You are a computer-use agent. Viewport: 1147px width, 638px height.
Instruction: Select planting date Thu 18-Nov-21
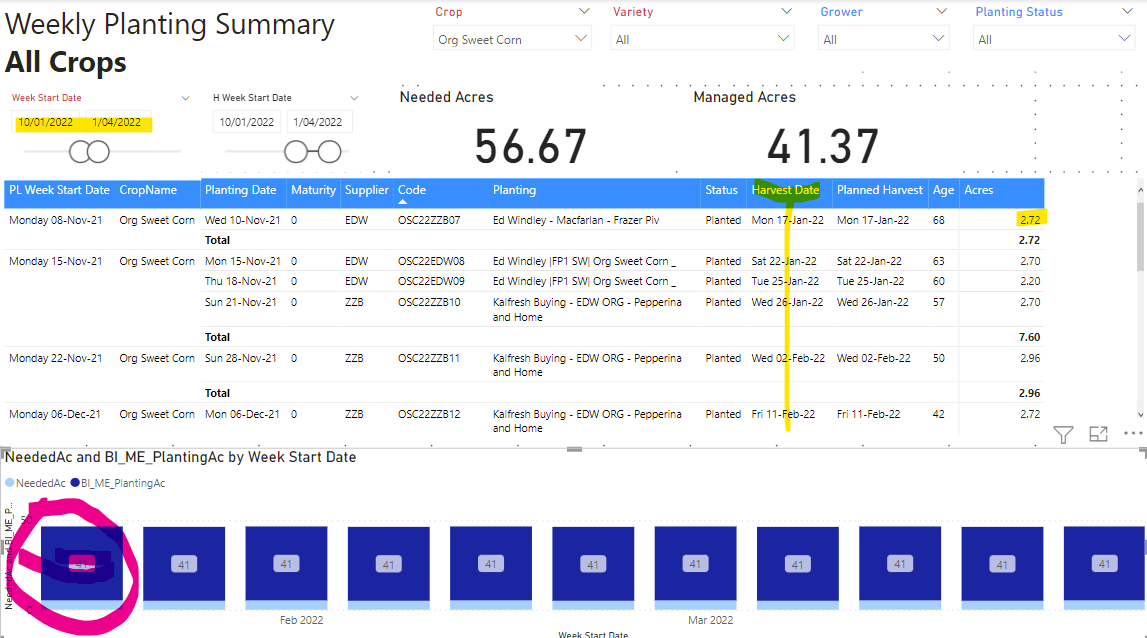241,281
